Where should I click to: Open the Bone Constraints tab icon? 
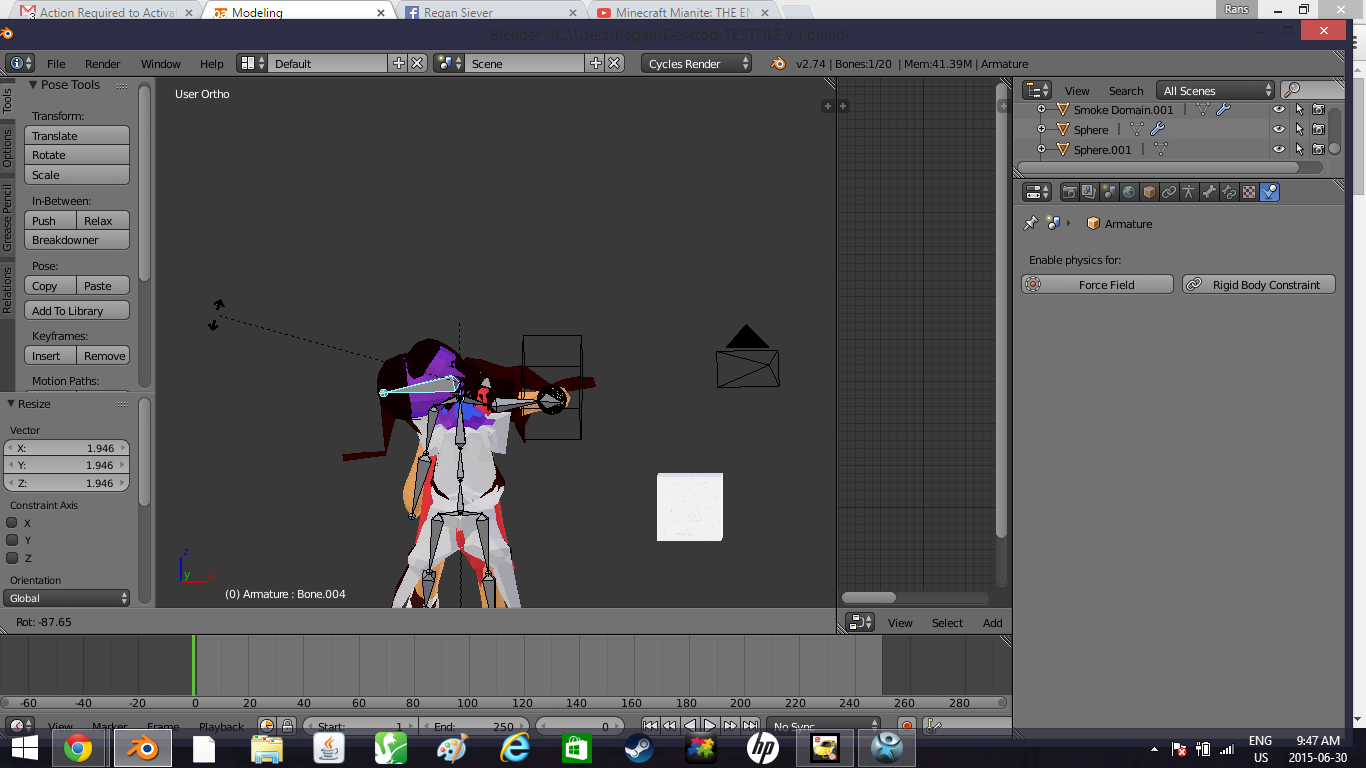1229,192
